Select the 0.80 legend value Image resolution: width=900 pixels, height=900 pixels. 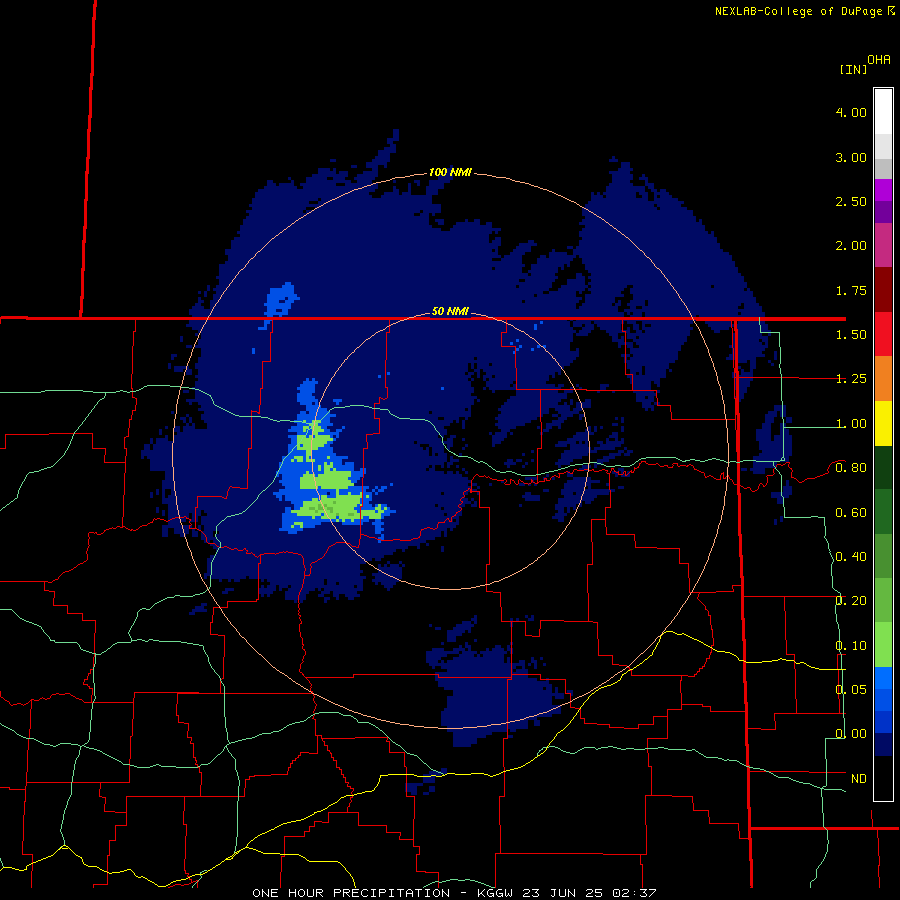tap(851, 468)
